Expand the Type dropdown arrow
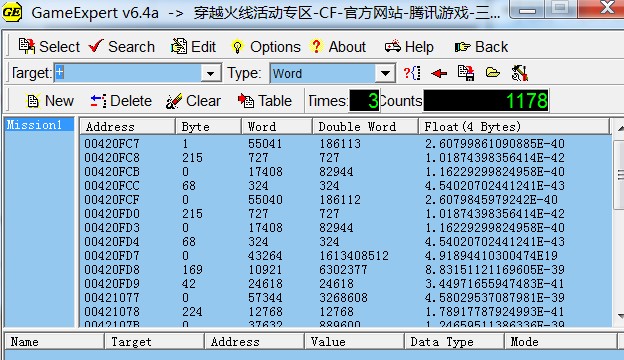The height and width of the screenshot is (360, 624). (385, 73)
